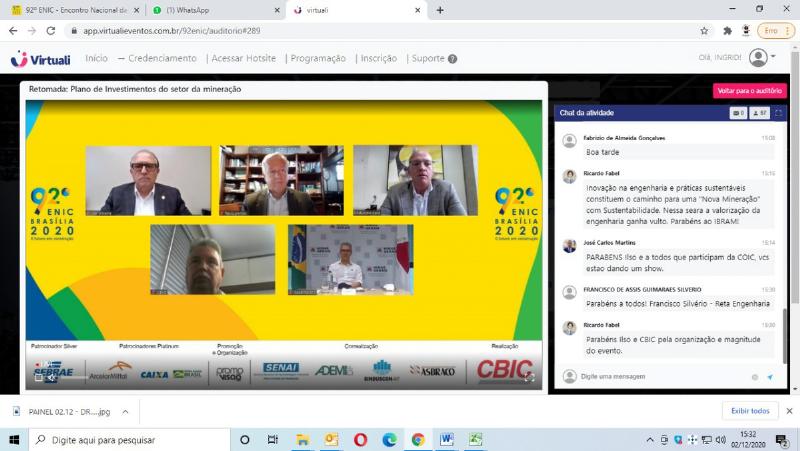Open the emoji picker in chat
The height and width of the screenshot is (451, 800).
[x=755, y=377]
